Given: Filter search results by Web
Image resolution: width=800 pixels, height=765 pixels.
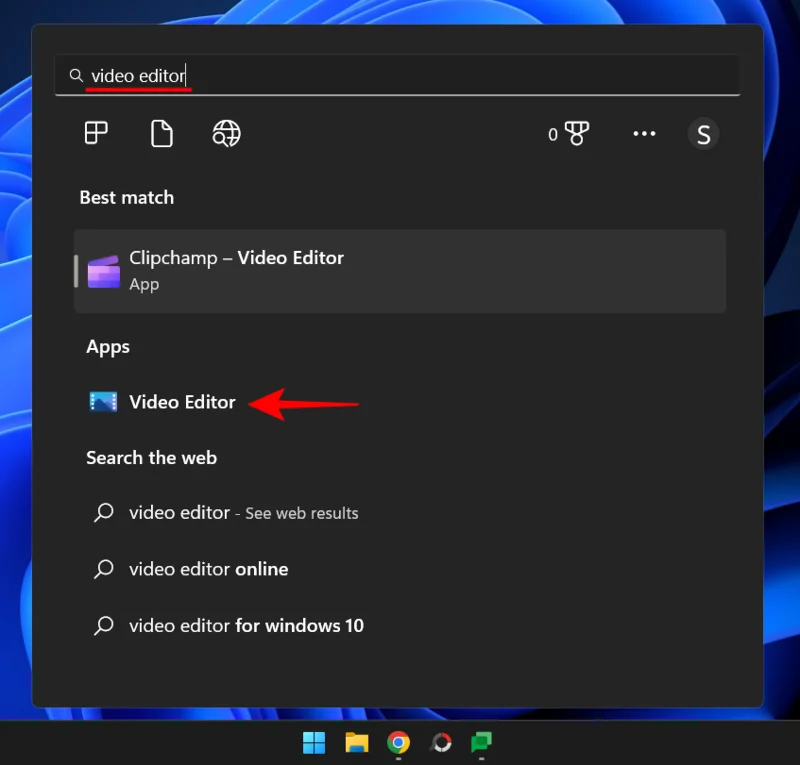Looking at the screenshot, I should (x=225, y=133).
